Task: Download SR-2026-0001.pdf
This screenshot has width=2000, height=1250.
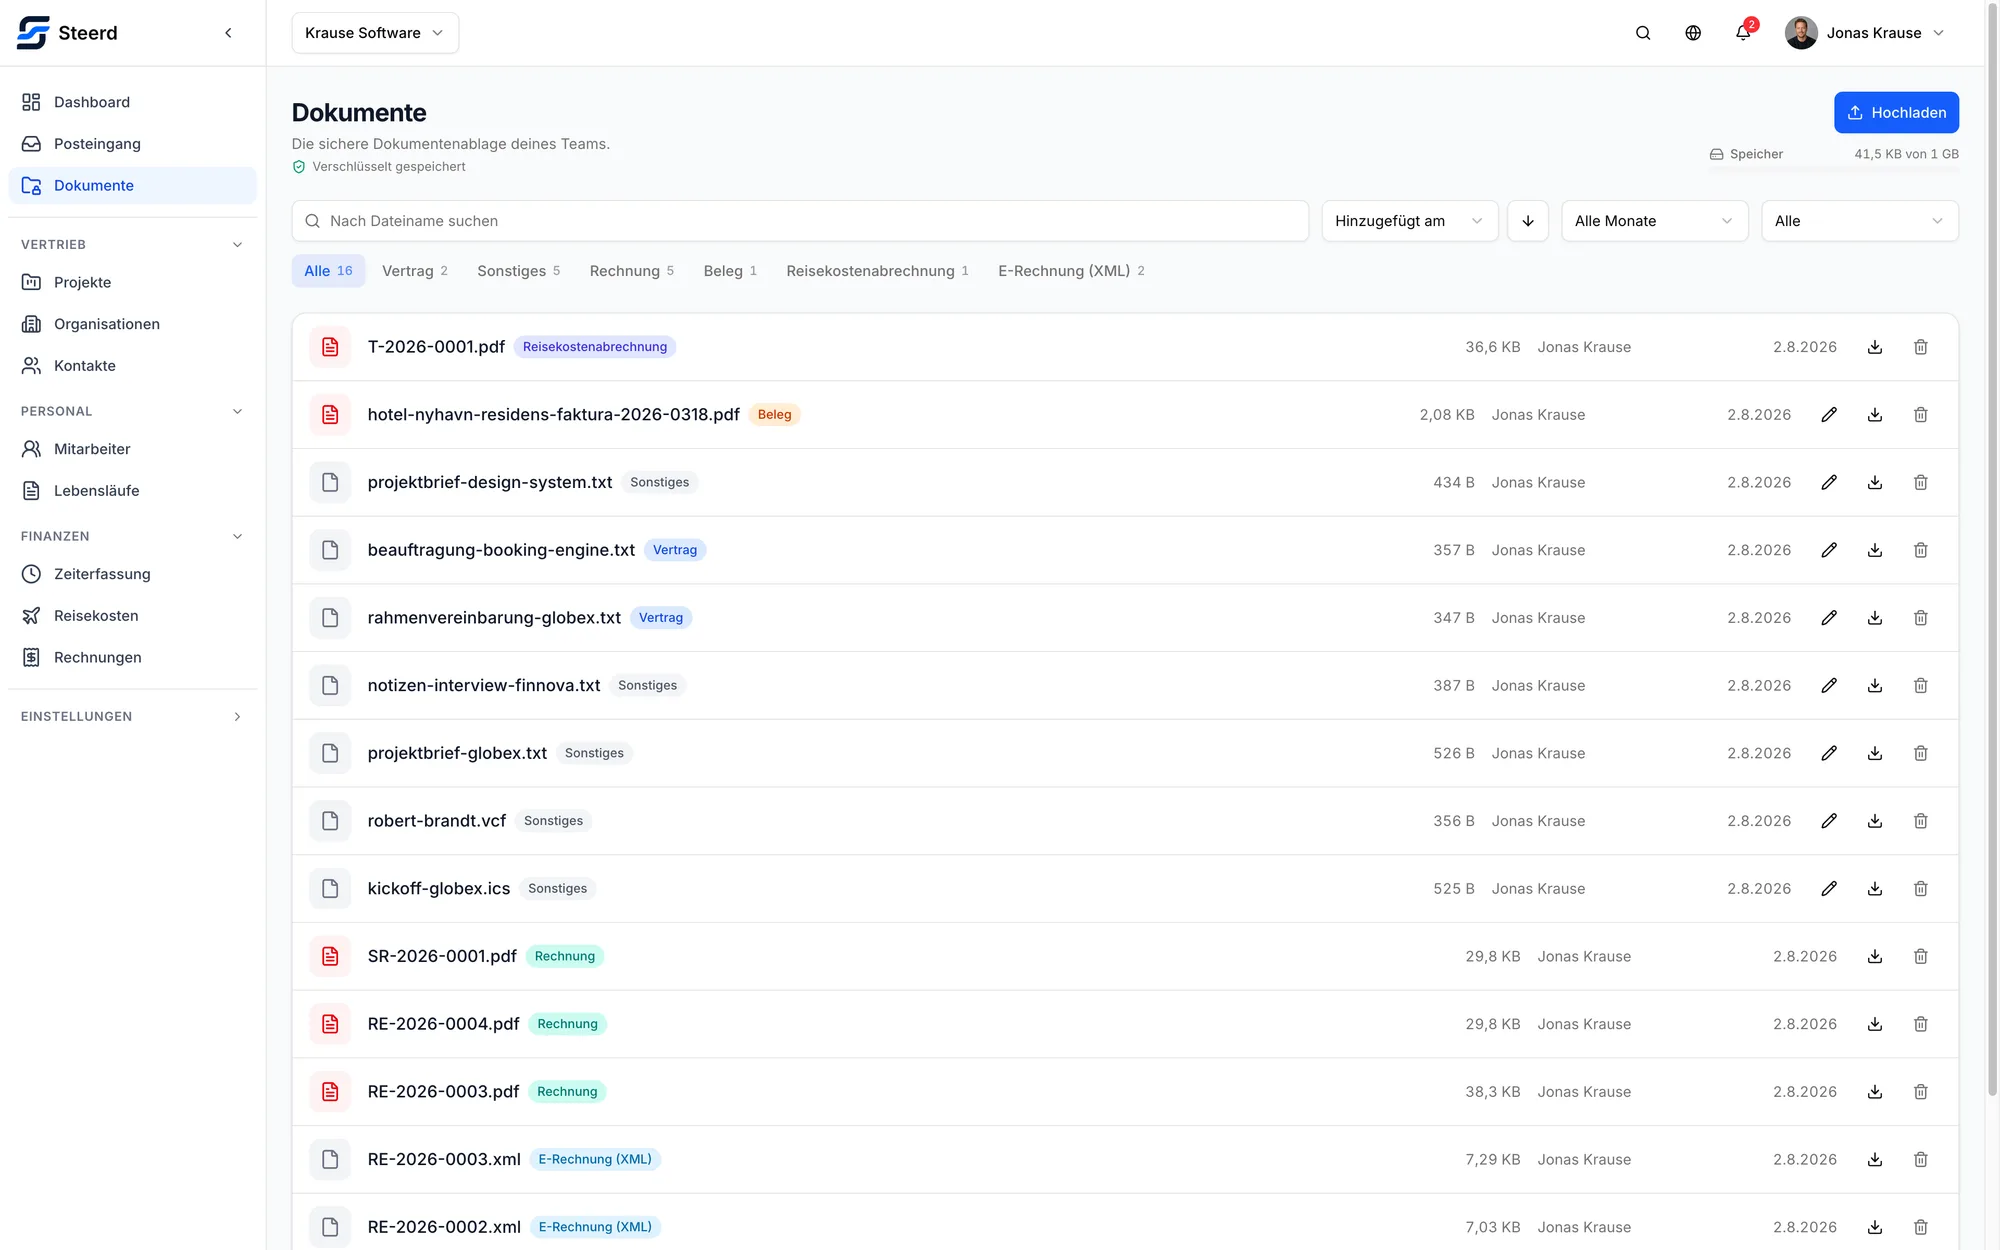Action: coord(1875,956)
